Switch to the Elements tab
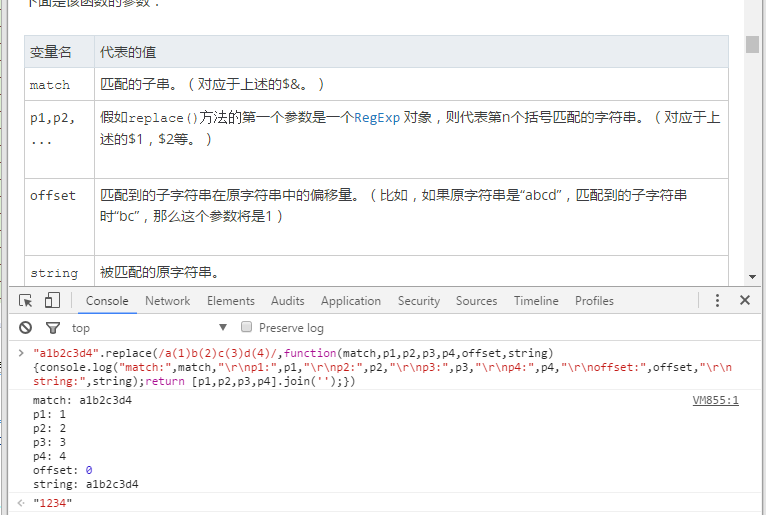The width and height of the screenshot is (766, 515). pos(231,300)
